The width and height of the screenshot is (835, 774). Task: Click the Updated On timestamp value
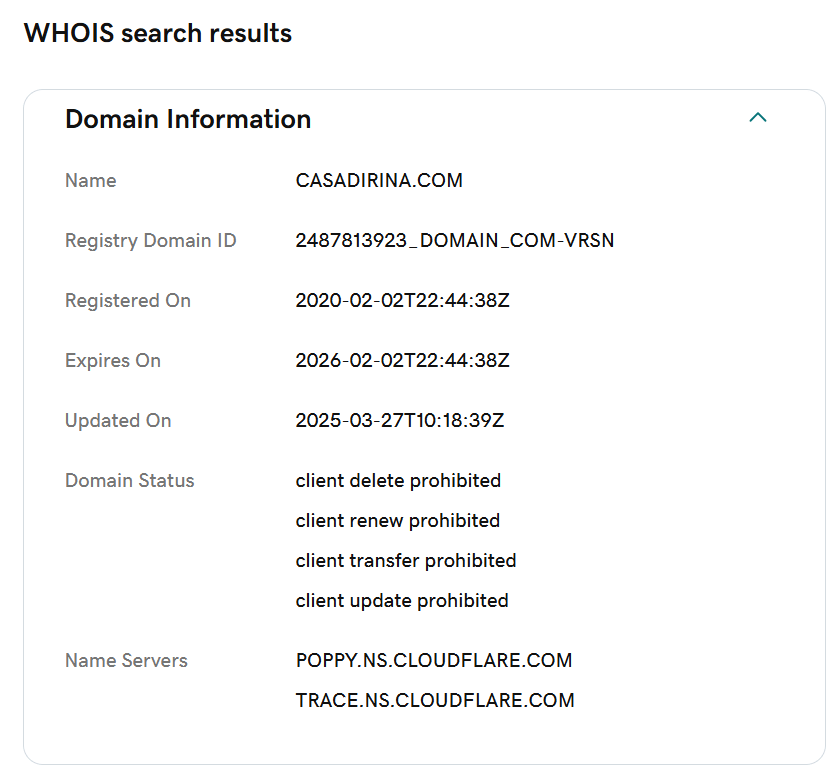coord(399,420)
